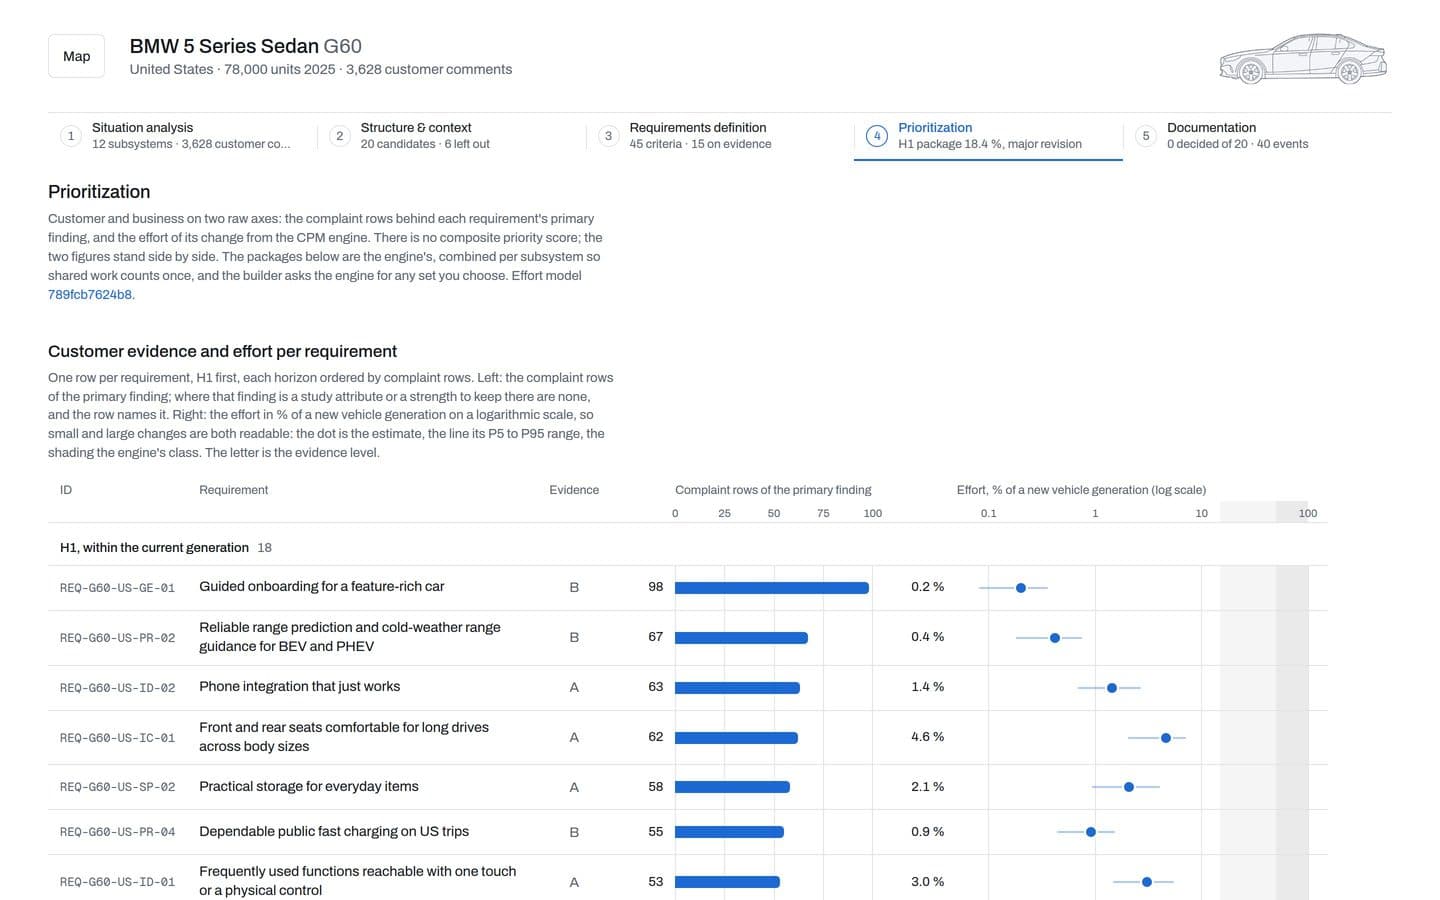Select requirement ID REQ-G60-US-SP-02
Image resolution: width=1440 pixels, height=900 pixels.
tap(117, 787)
